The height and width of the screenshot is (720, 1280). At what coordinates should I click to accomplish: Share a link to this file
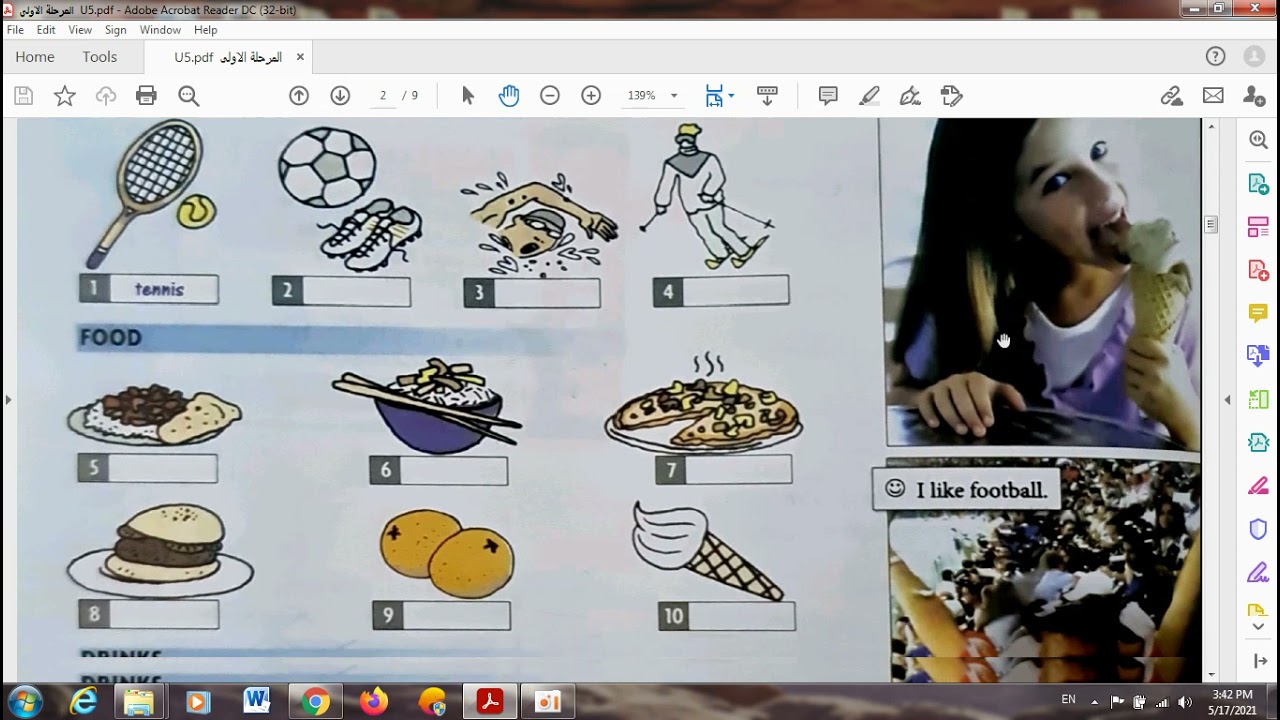point(1172,96)
